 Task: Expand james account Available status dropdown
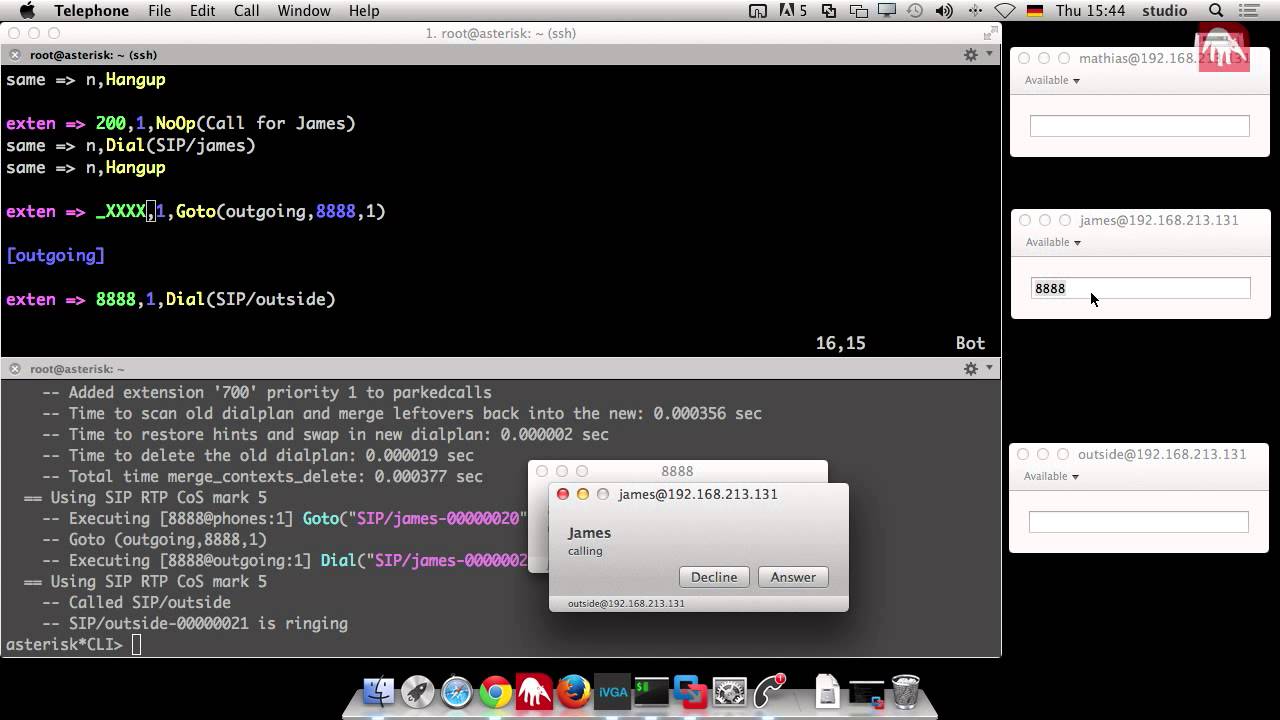click(1053, 242)
